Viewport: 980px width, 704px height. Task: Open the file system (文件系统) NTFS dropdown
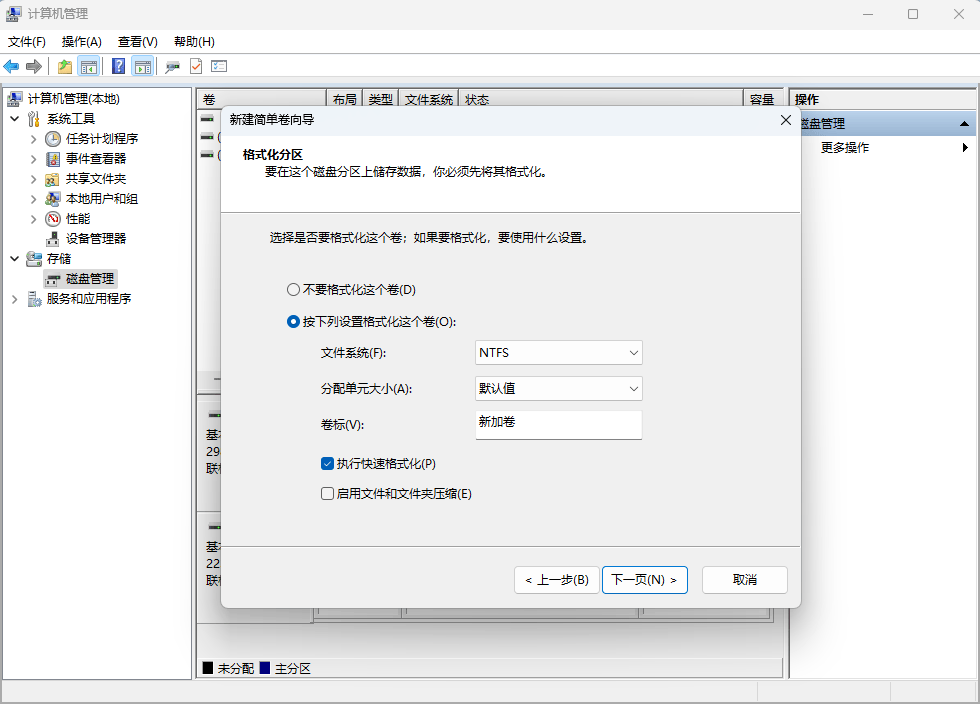[558, 352]
